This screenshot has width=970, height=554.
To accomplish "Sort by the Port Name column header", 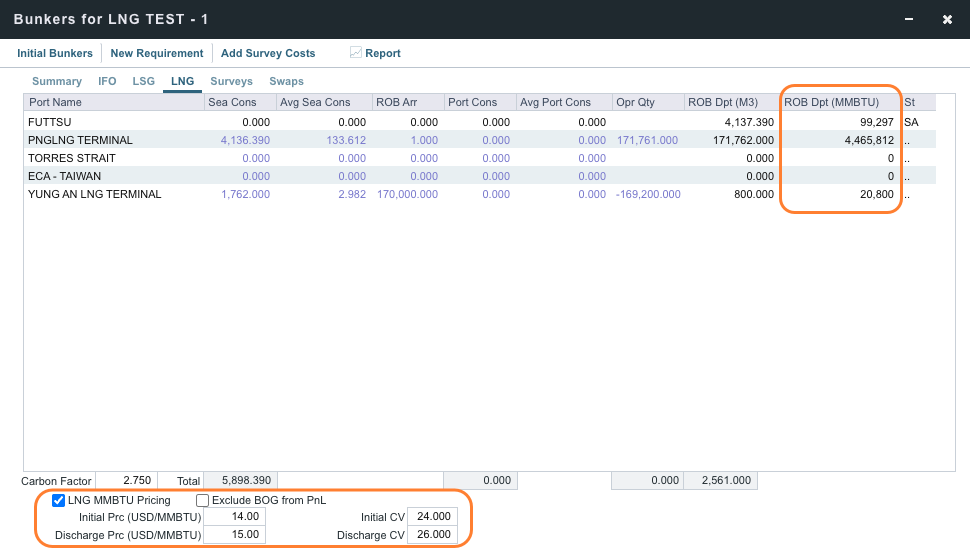I will [x=113, y=102].
